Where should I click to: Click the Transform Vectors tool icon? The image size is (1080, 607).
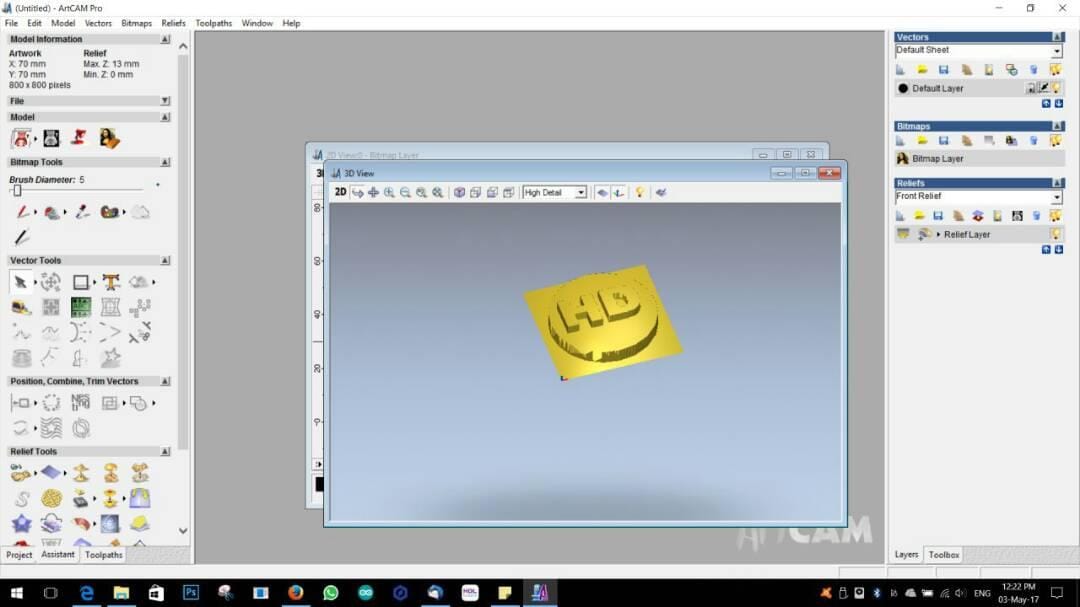[51, 282]
